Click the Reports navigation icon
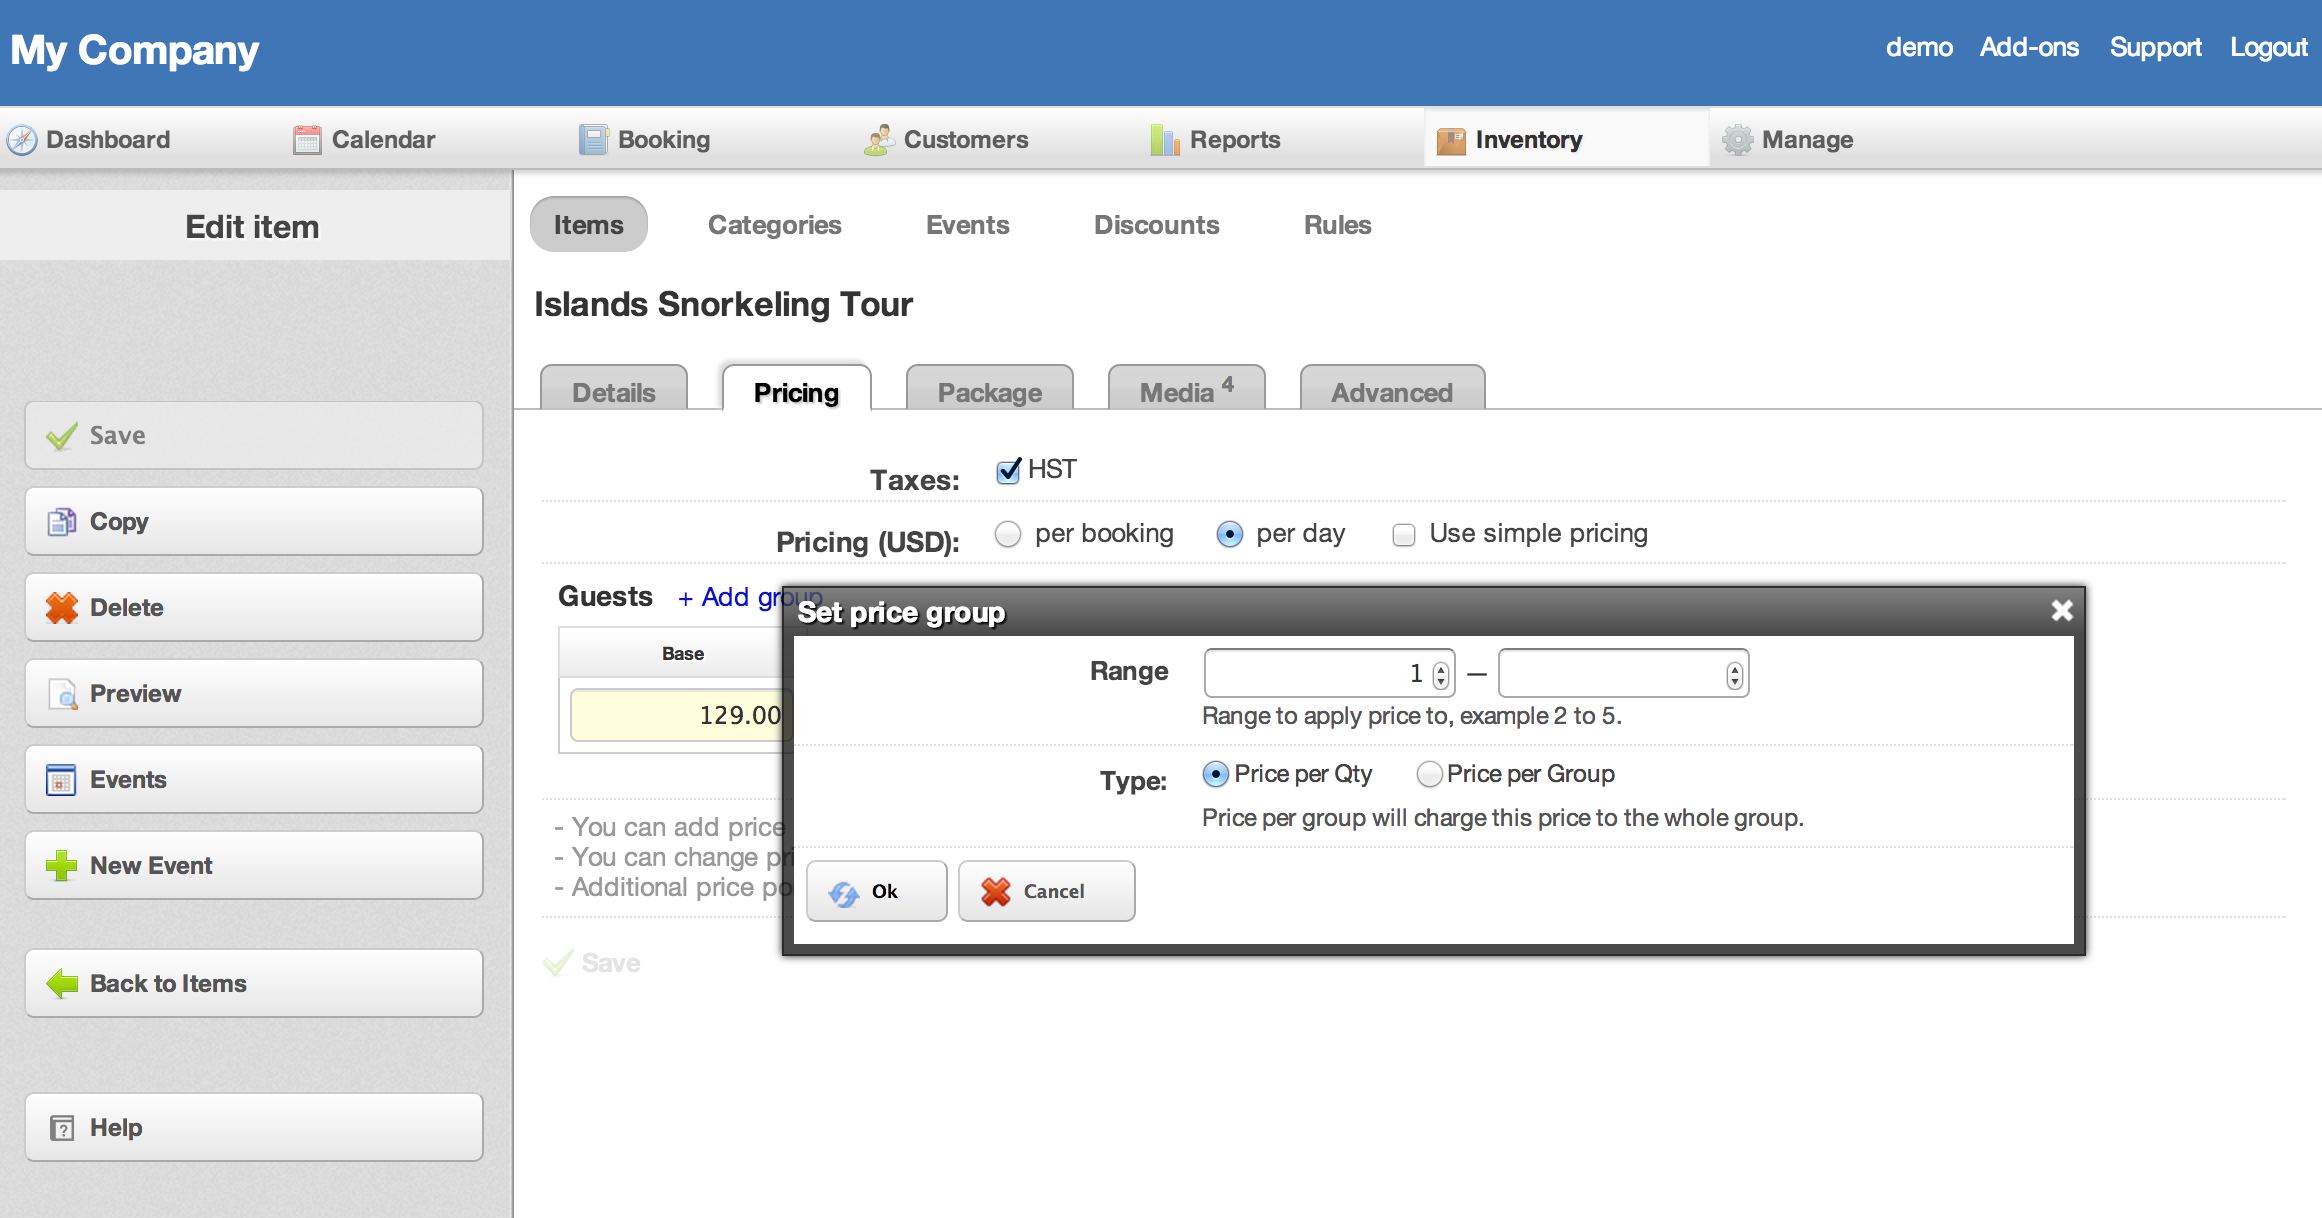This screenshot has width=2322, height=1218. tap(1163, 138)
